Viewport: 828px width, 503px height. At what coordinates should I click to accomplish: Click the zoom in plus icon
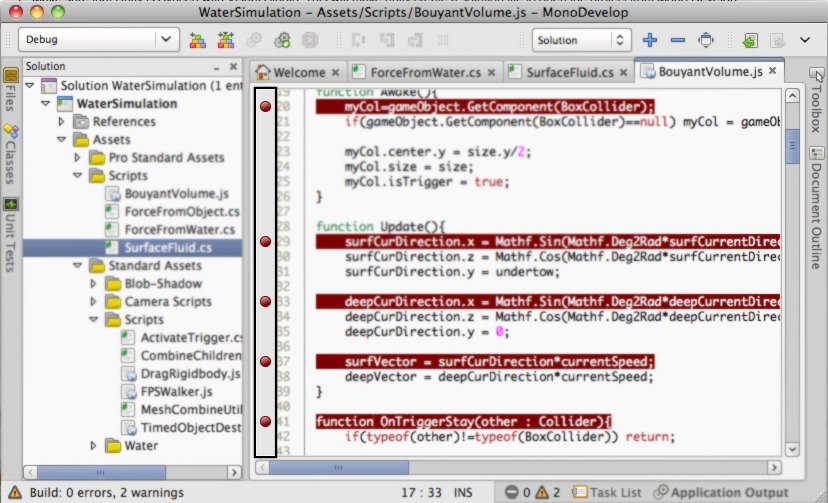pos(651,40)
